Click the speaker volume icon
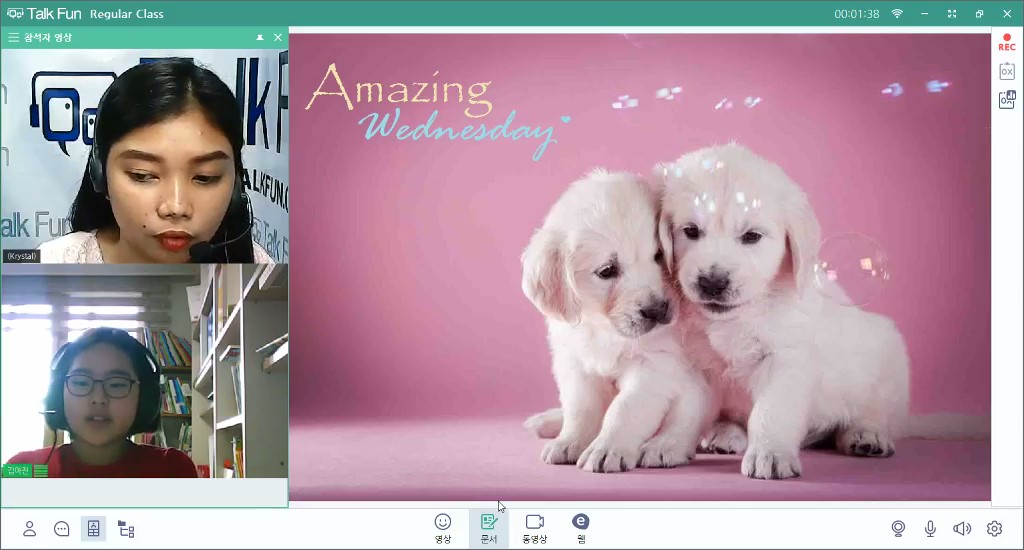This screenshot has height=550, width=1024. (x=962, y=529)
